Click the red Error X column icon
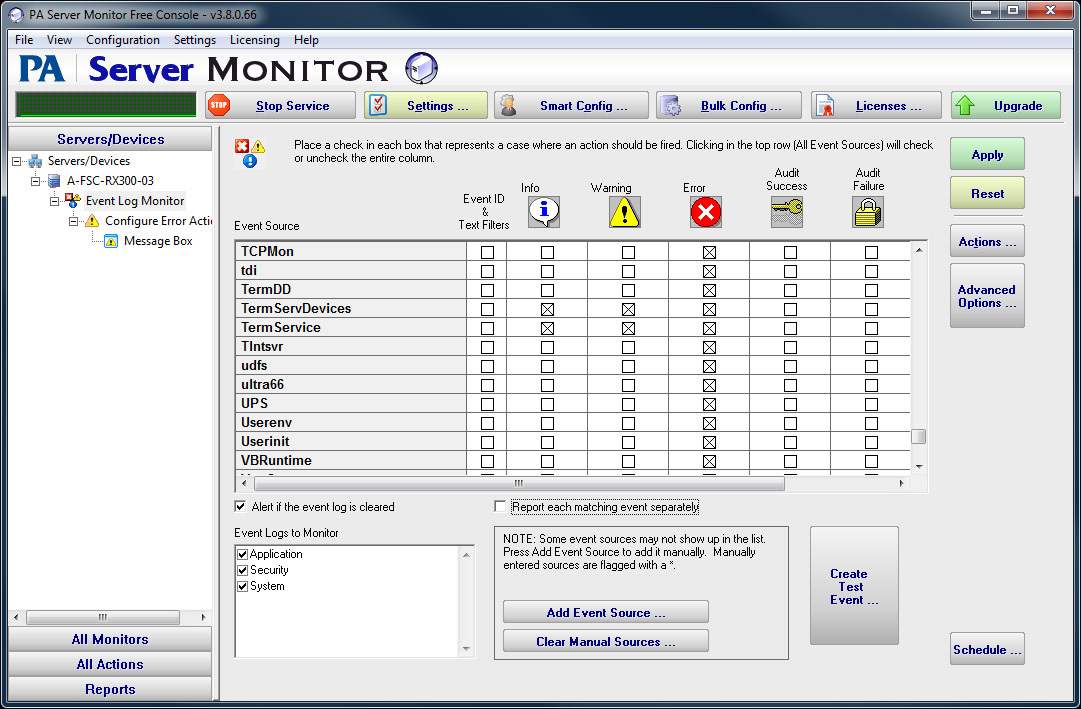The width and height of the screenshot is (1081, 709). (705, 212)
